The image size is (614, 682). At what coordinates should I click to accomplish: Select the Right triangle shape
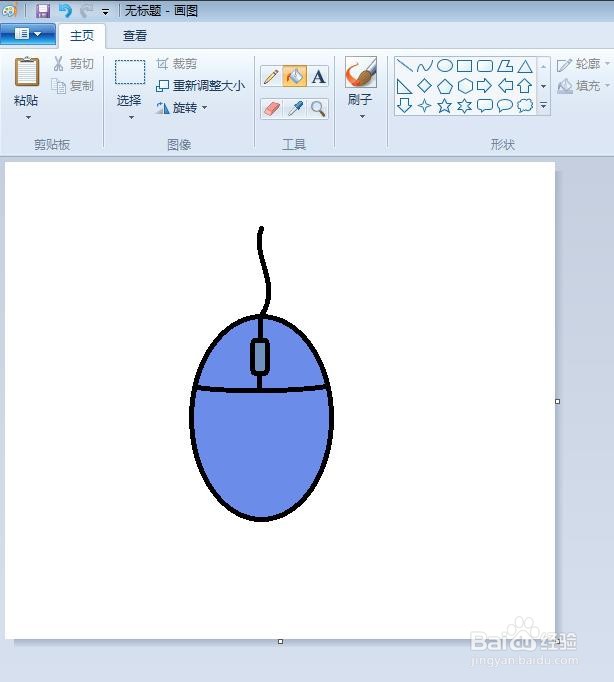404,86
